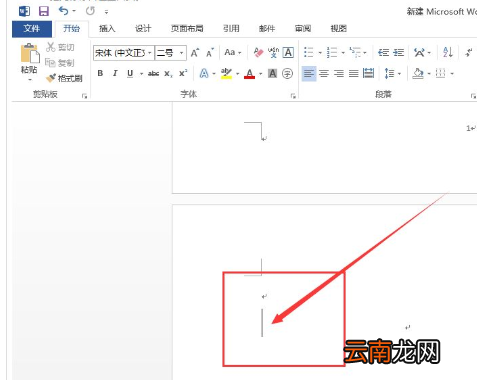Open the Aa change case dropdown
This screenshot has width=477, height=380.
coord(233,52)
